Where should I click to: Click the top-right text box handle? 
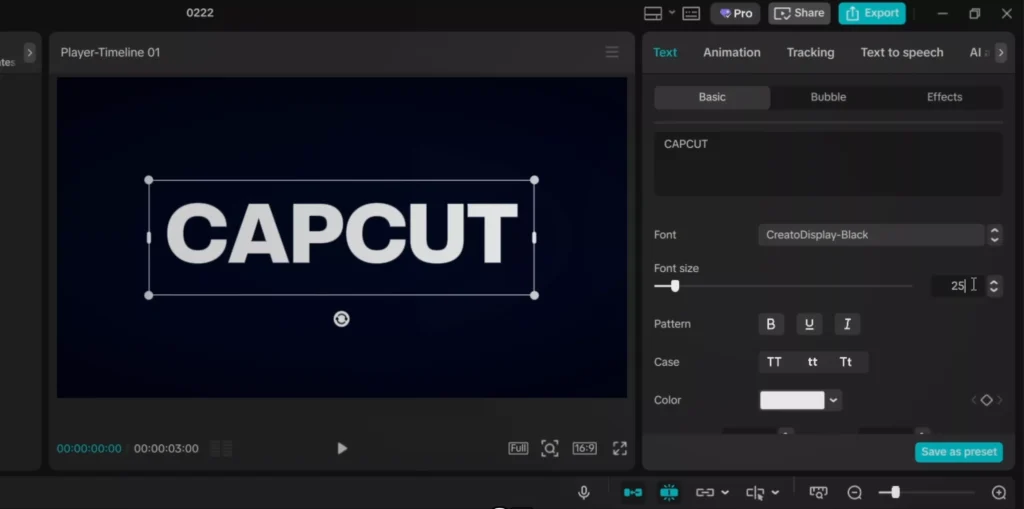pyautogui.click(x=534, y=180)
